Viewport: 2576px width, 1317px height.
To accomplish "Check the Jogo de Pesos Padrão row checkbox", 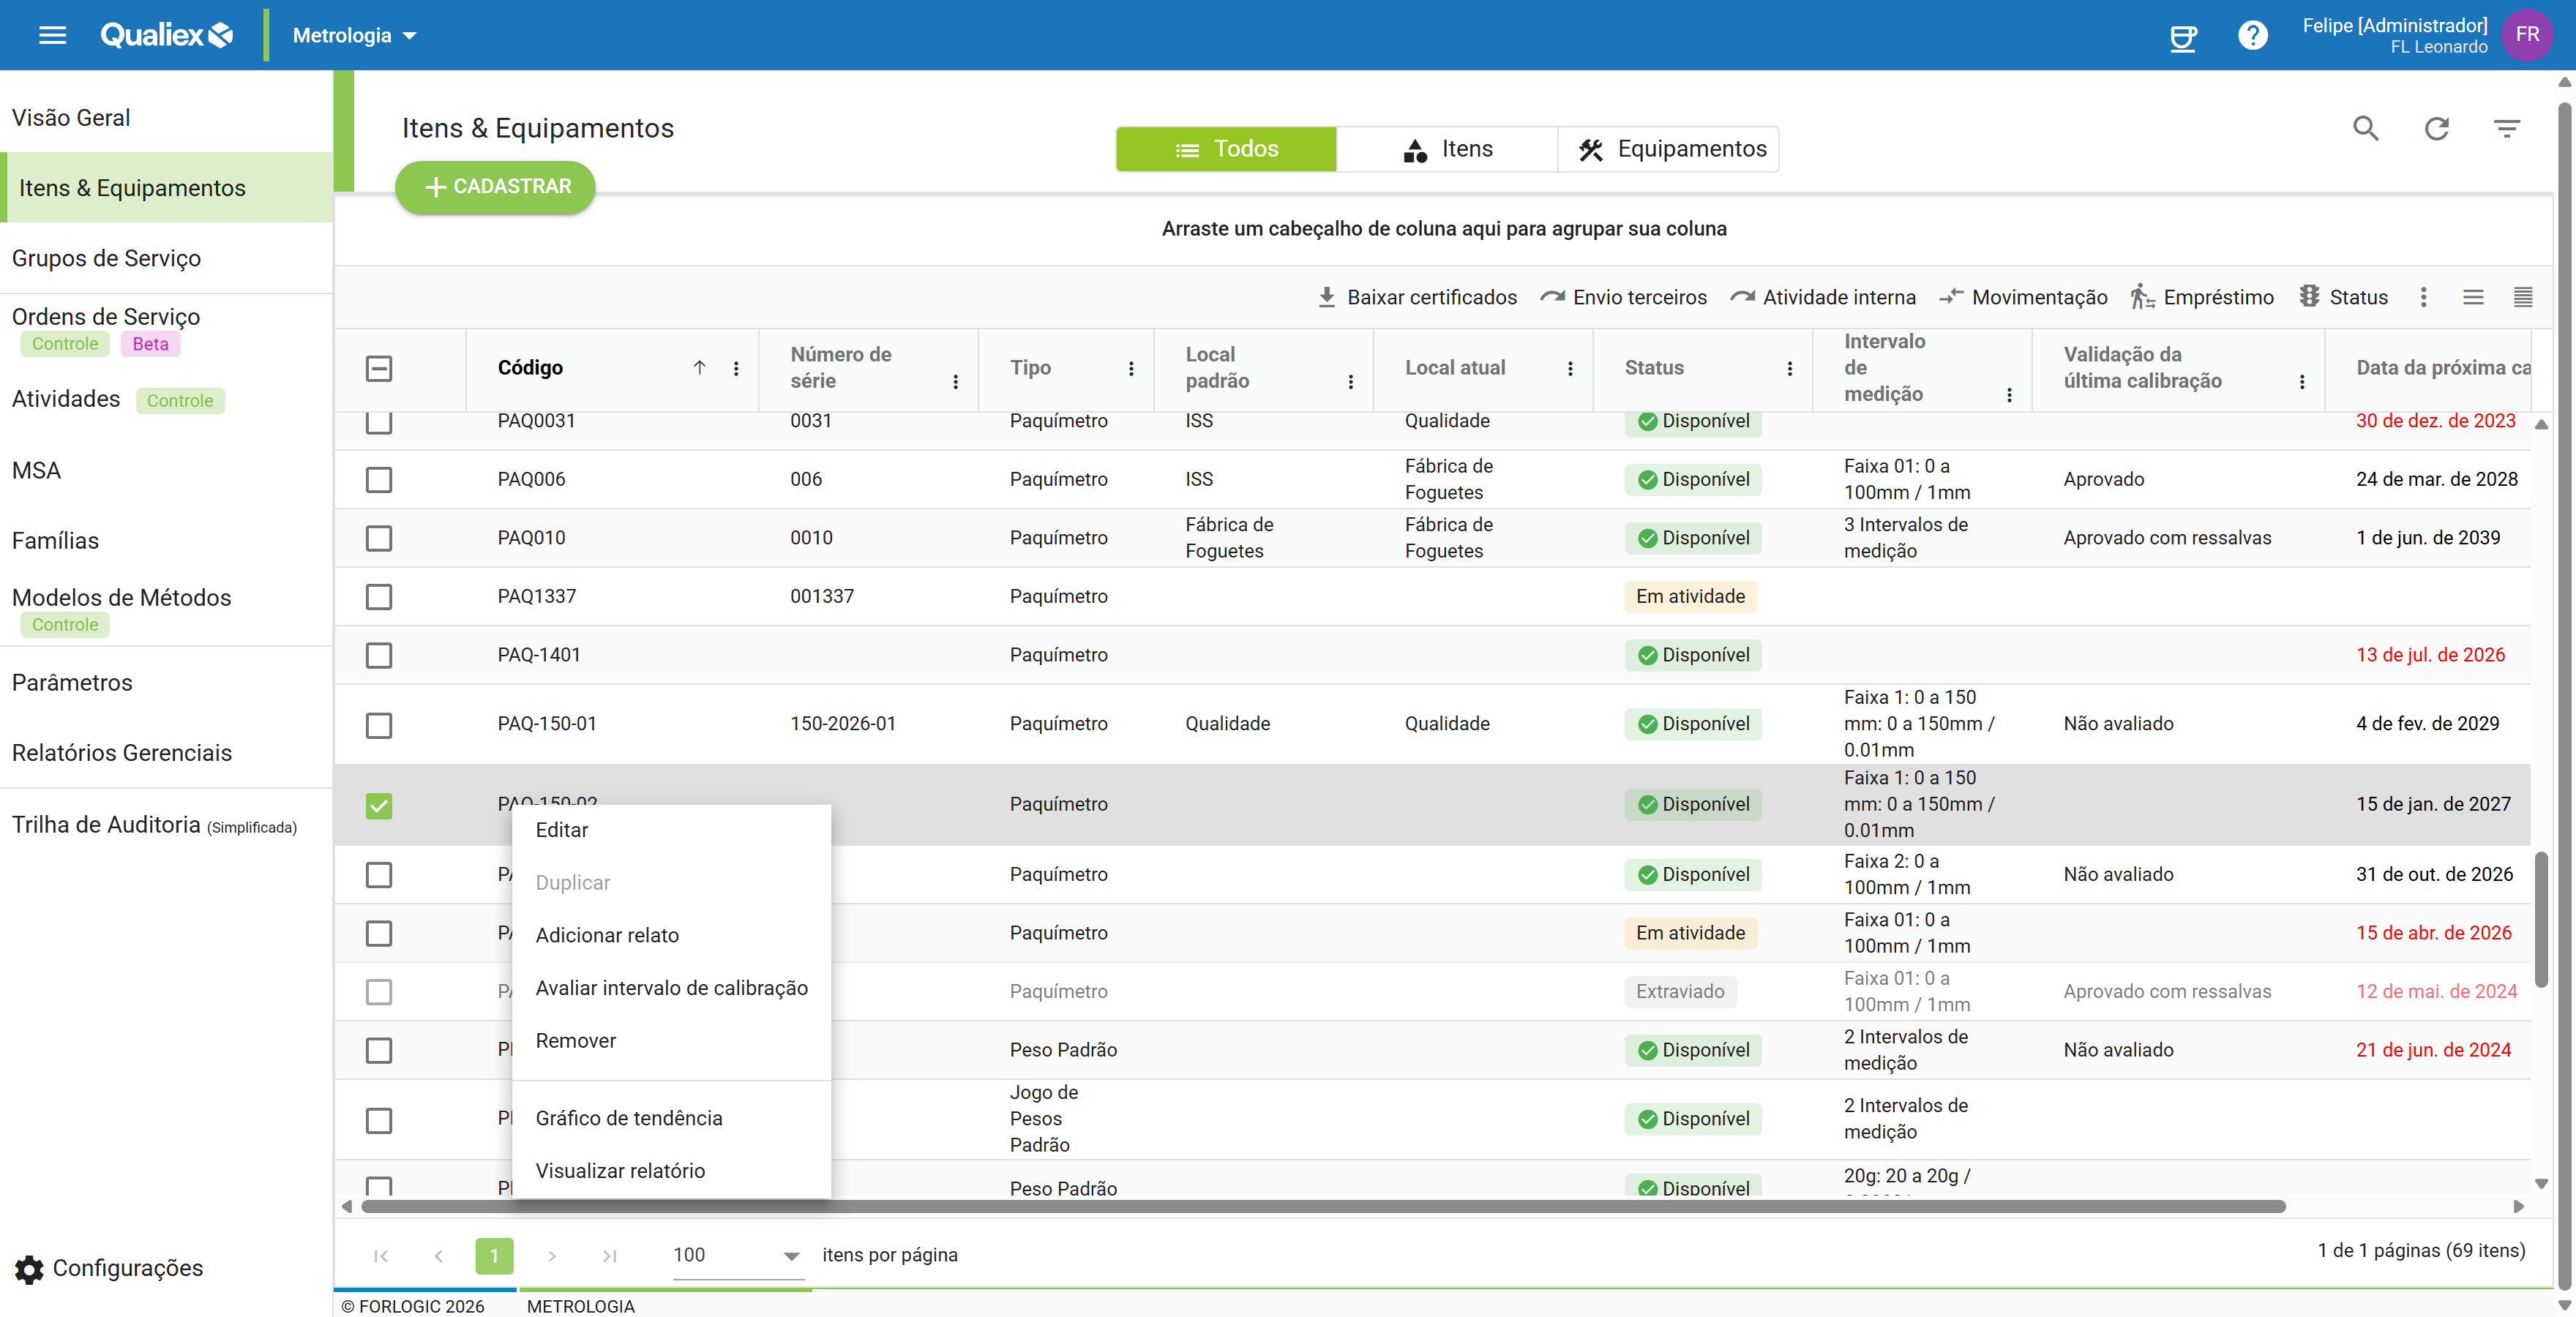I will pyautogui.click(x=379, y=1120).
